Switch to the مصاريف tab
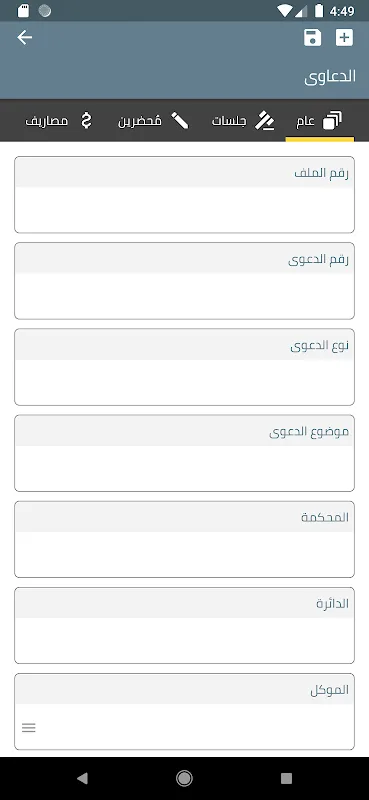 [x=60, y=121]
